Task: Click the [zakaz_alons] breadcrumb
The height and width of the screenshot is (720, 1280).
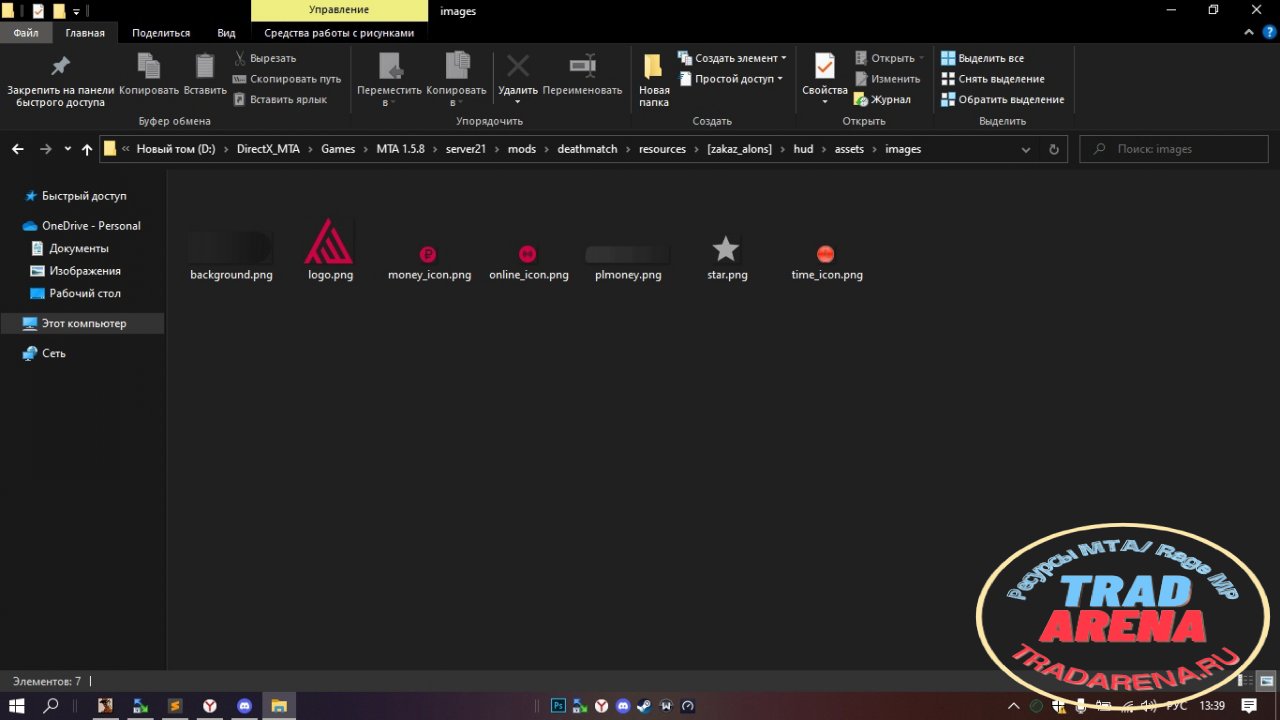Action: pos(739,149)
